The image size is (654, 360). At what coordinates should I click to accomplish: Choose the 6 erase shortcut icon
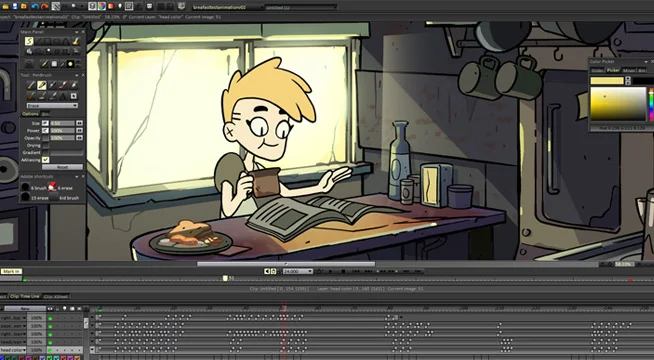[x=52, y=187]
